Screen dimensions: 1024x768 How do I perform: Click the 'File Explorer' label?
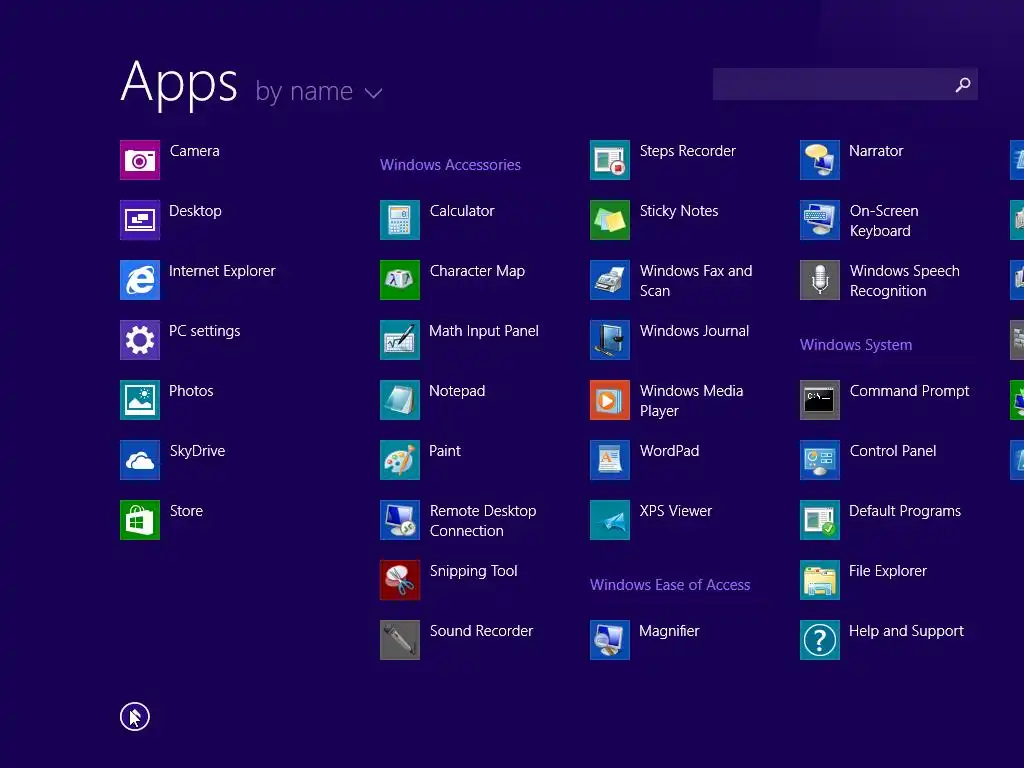(x=888, y=571)
